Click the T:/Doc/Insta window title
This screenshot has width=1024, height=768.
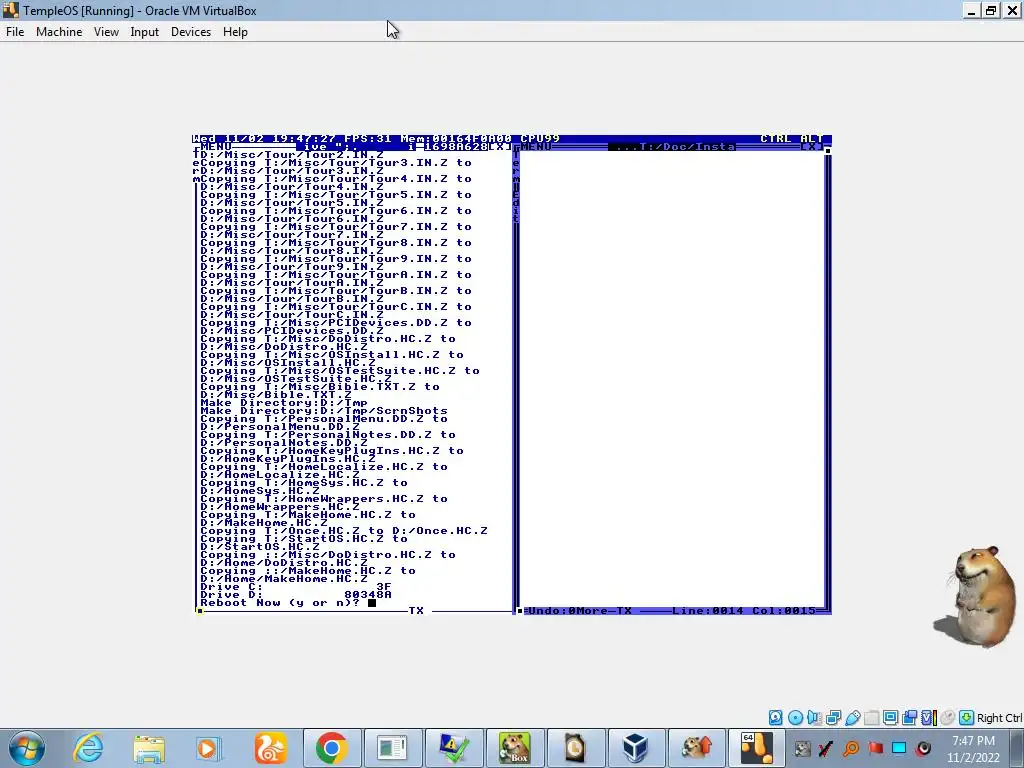[x=672, y=146]
